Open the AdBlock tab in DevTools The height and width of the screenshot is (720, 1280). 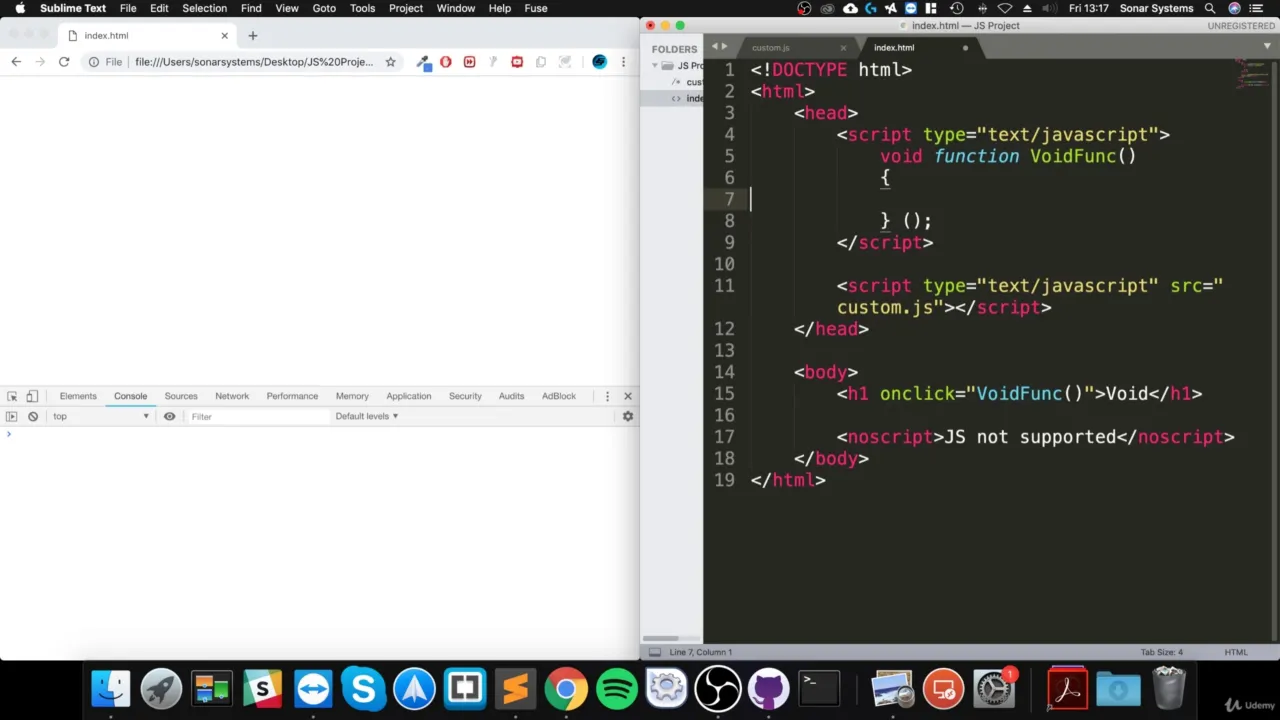559,396
